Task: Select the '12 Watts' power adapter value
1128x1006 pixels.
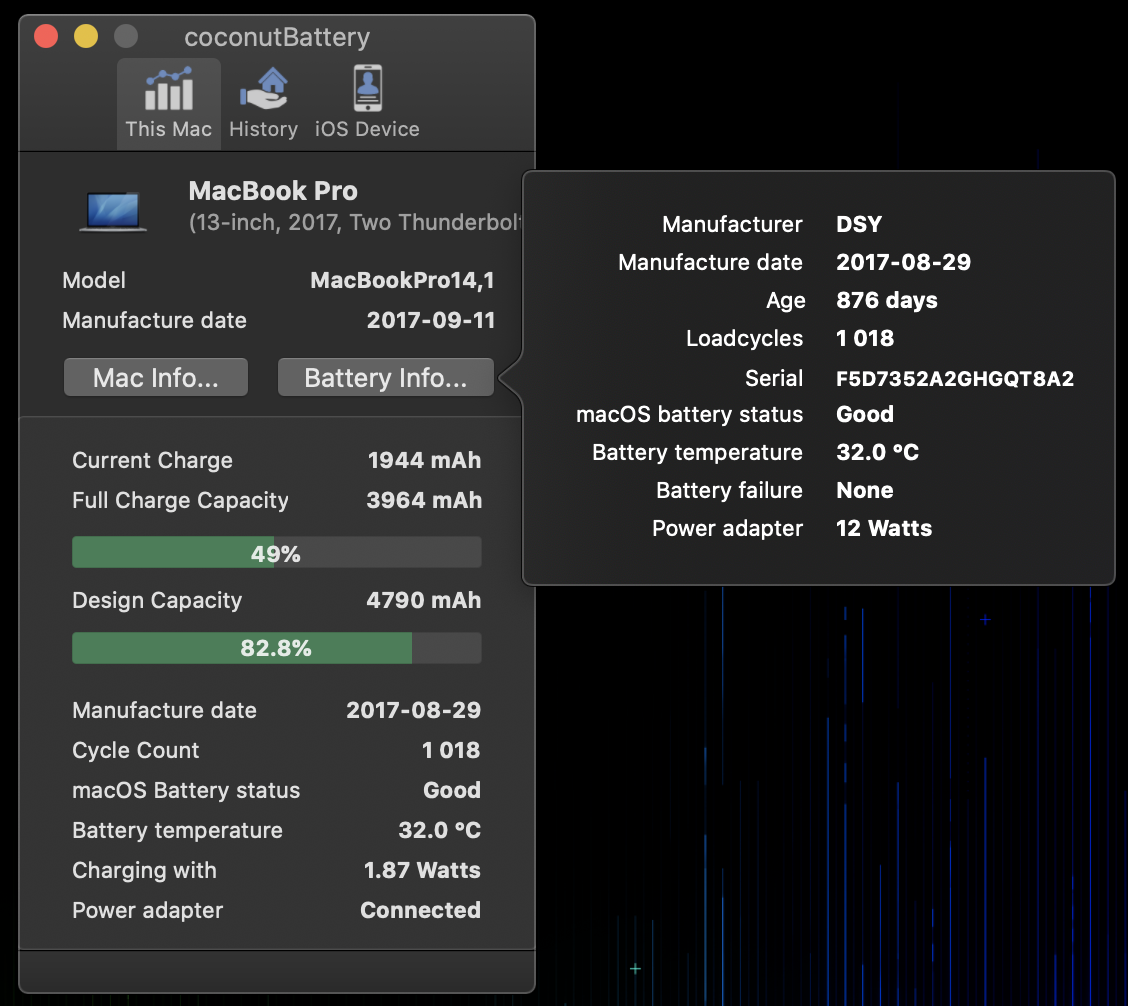Action: pos(884,528)
